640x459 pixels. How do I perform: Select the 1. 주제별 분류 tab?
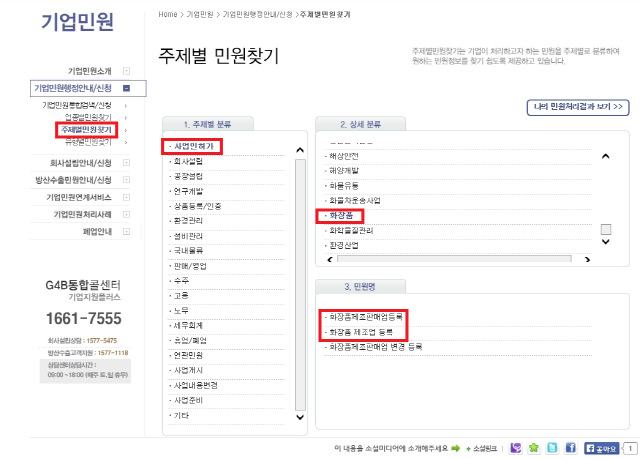(x=208, y=124)
